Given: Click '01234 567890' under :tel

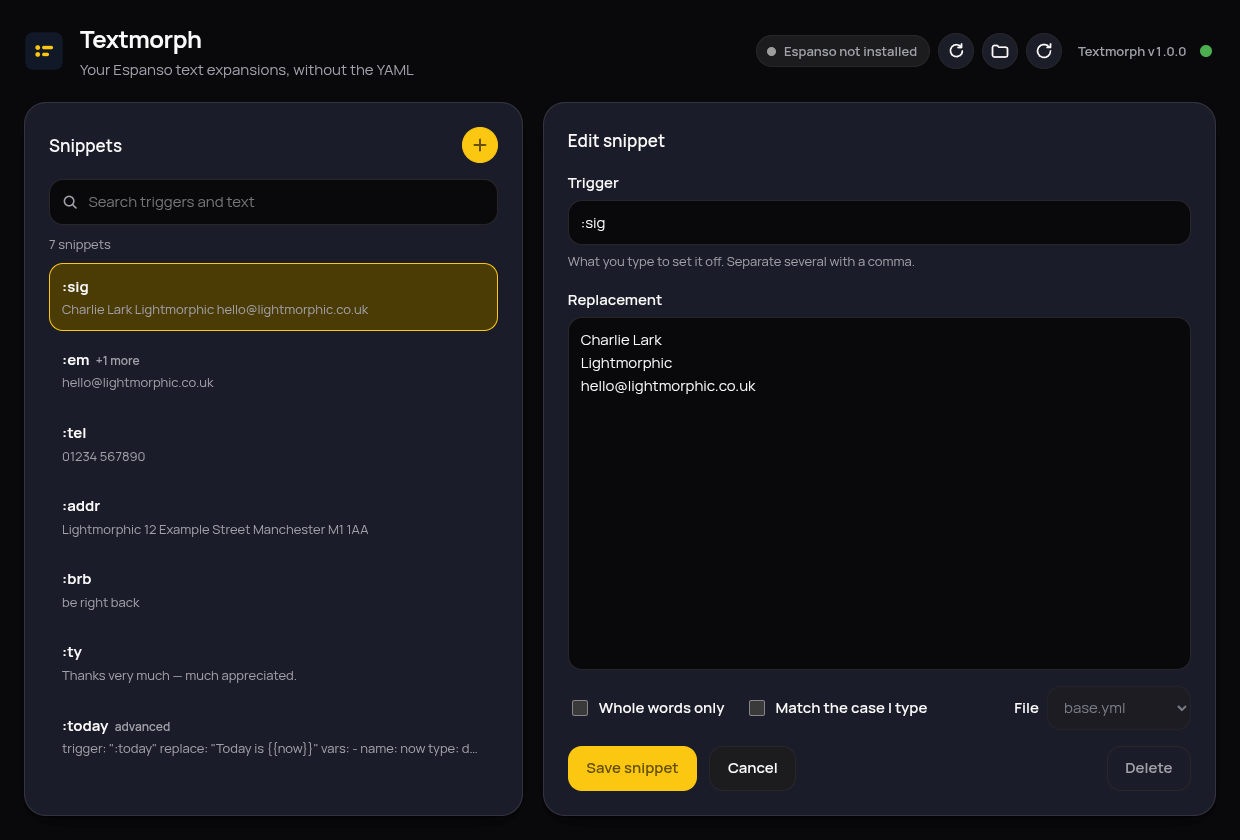Looking at the screenshot, I should point(104,457).
